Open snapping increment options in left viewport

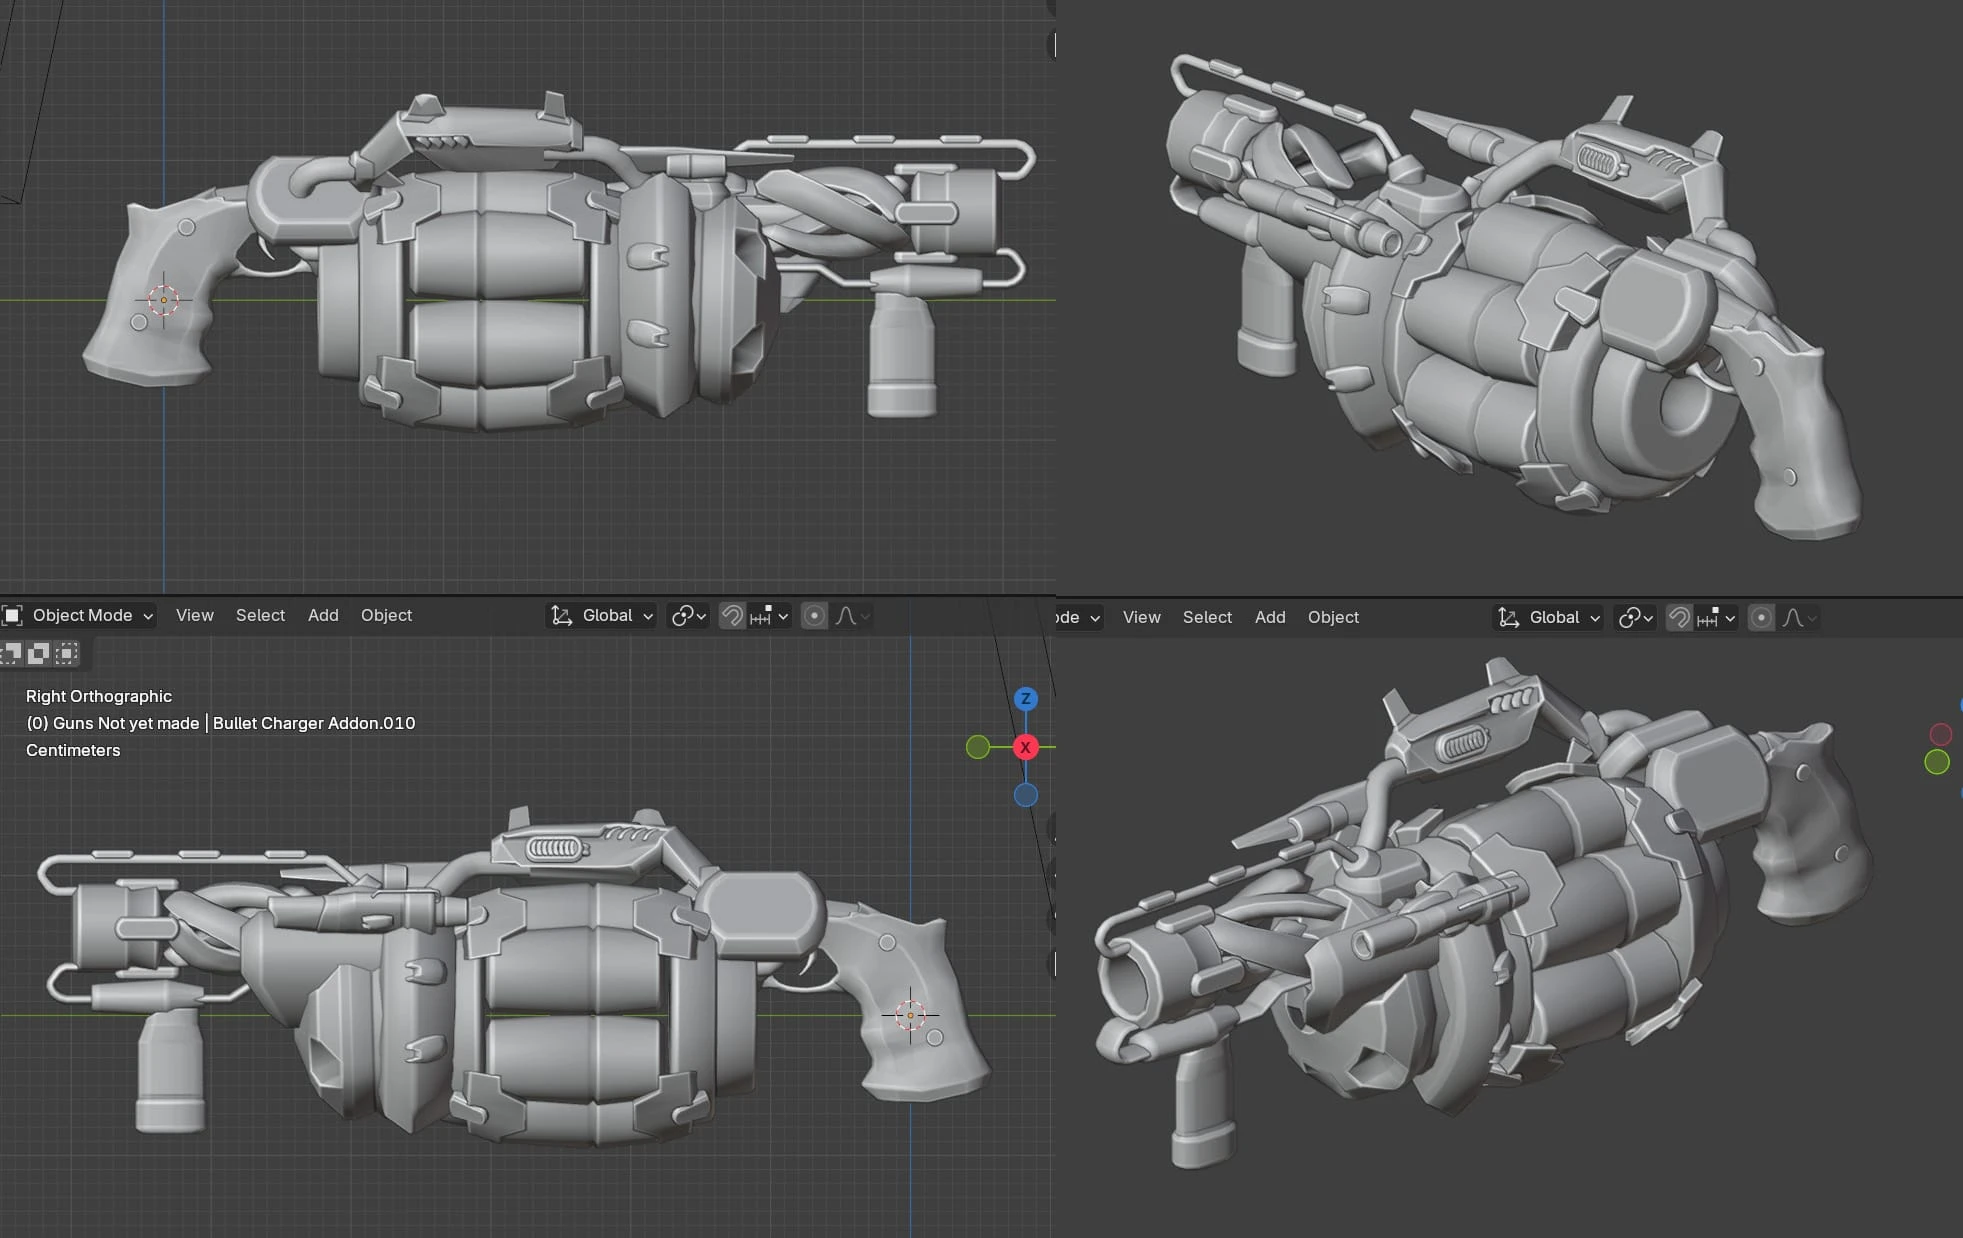tap(769, 615)
